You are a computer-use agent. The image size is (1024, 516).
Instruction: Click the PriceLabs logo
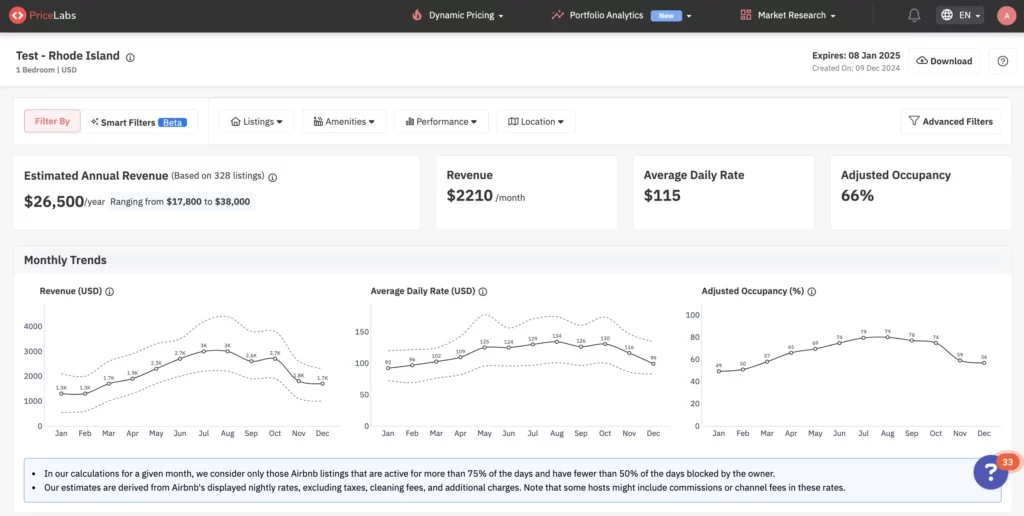[x=46, y=16]
